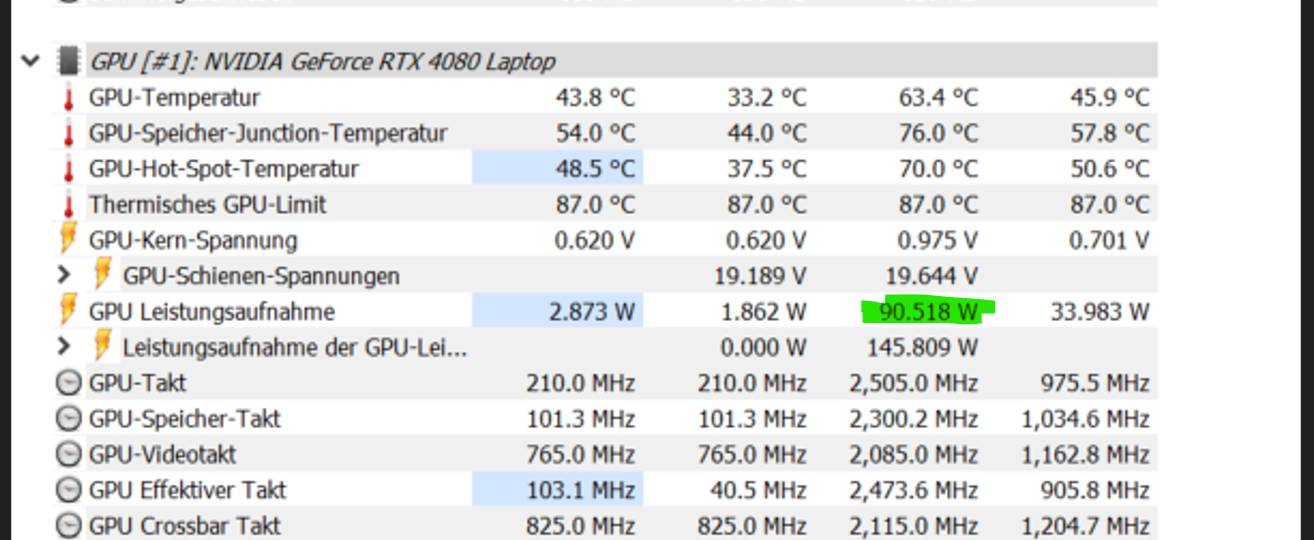Click the 2,115.0 MHz crossbar maximum value
The height and width of the screenshot is (540, 1314).
(913, 526)
